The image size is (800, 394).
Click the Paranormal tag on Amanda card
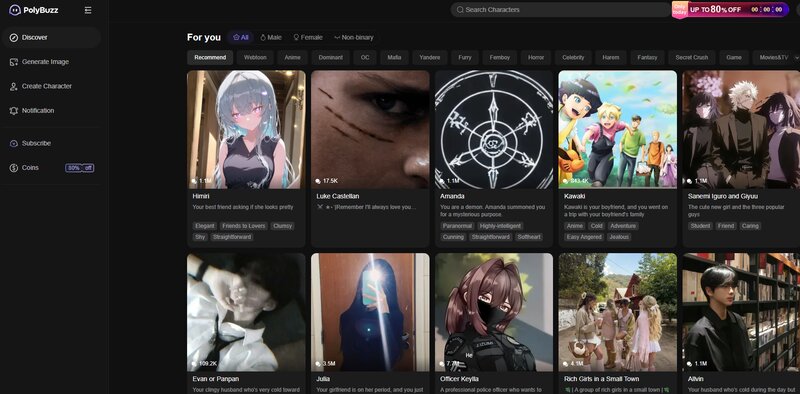point(458,226)
